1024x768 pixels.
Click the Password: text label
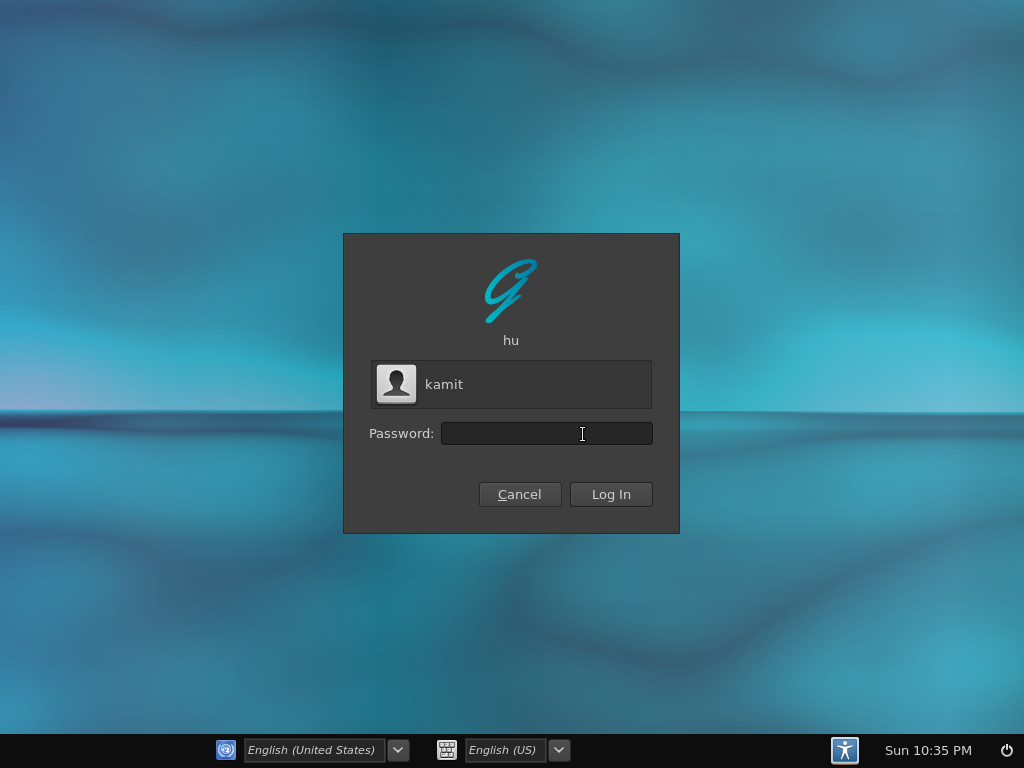point(400,433)
